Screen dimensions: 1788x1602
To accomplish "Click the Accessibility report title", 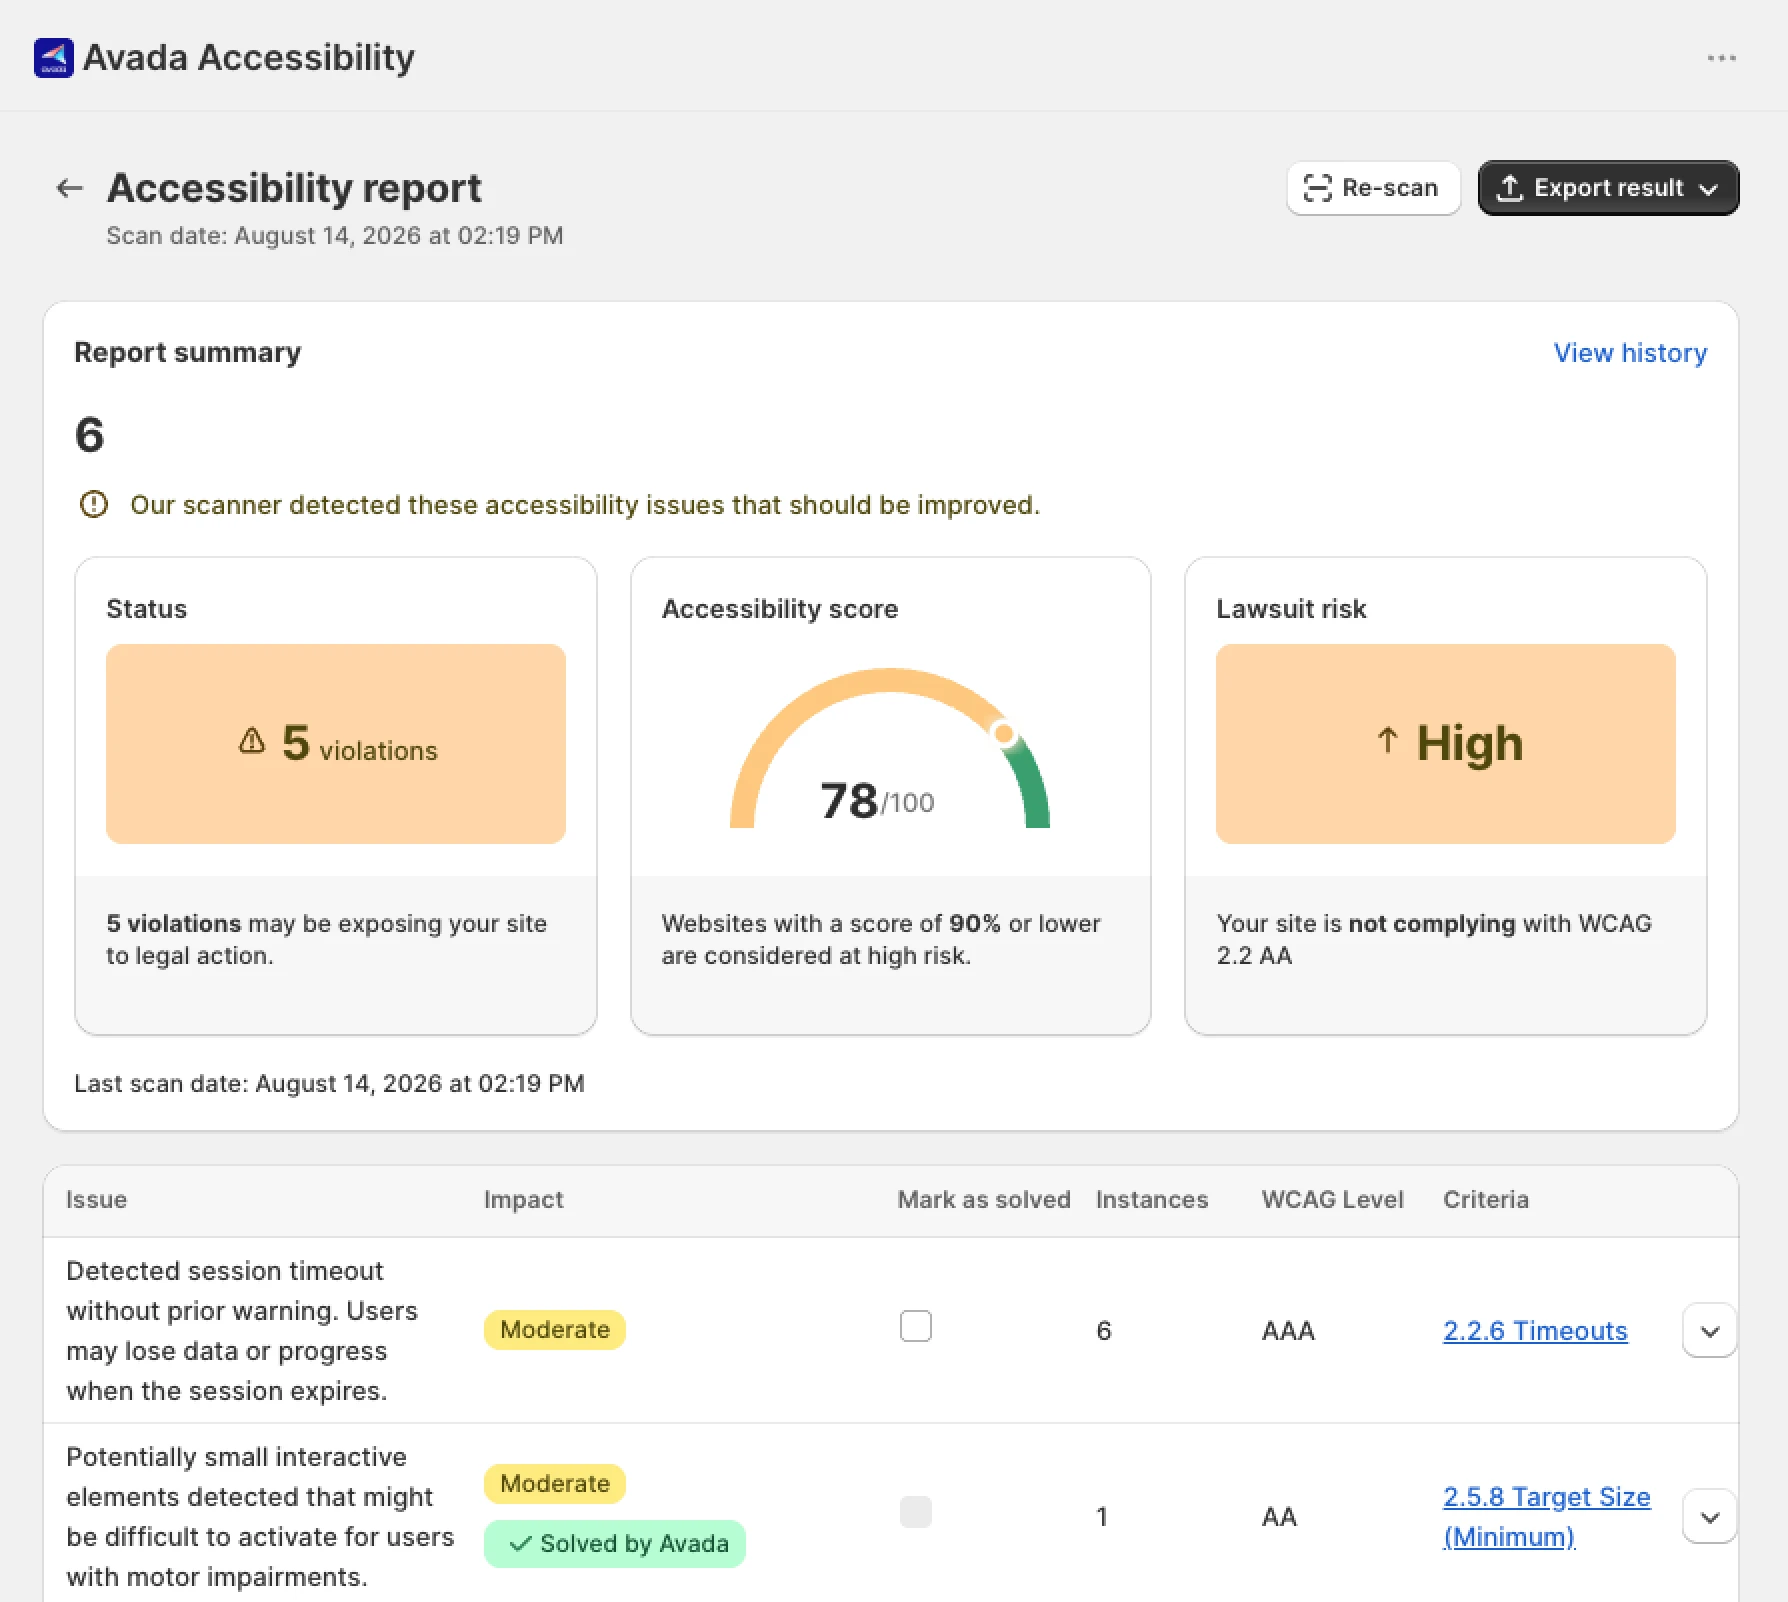I will click(x=294, y=188).
